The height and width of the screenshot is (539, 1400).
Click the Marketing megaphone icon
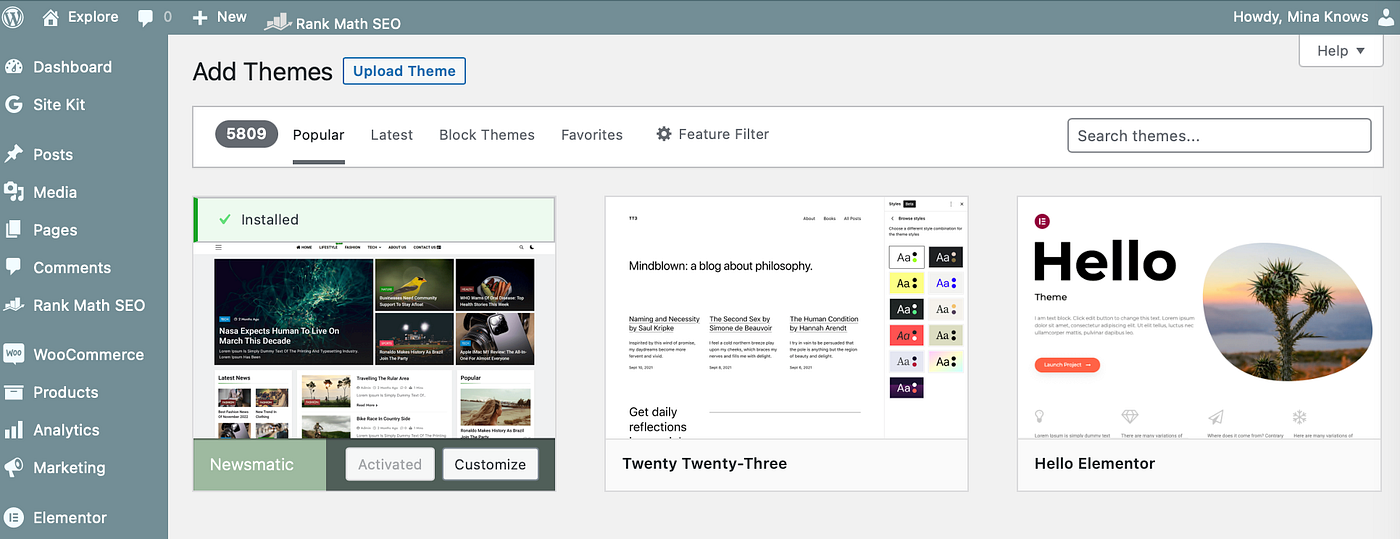pyautogui.click(x=14, y=467)
